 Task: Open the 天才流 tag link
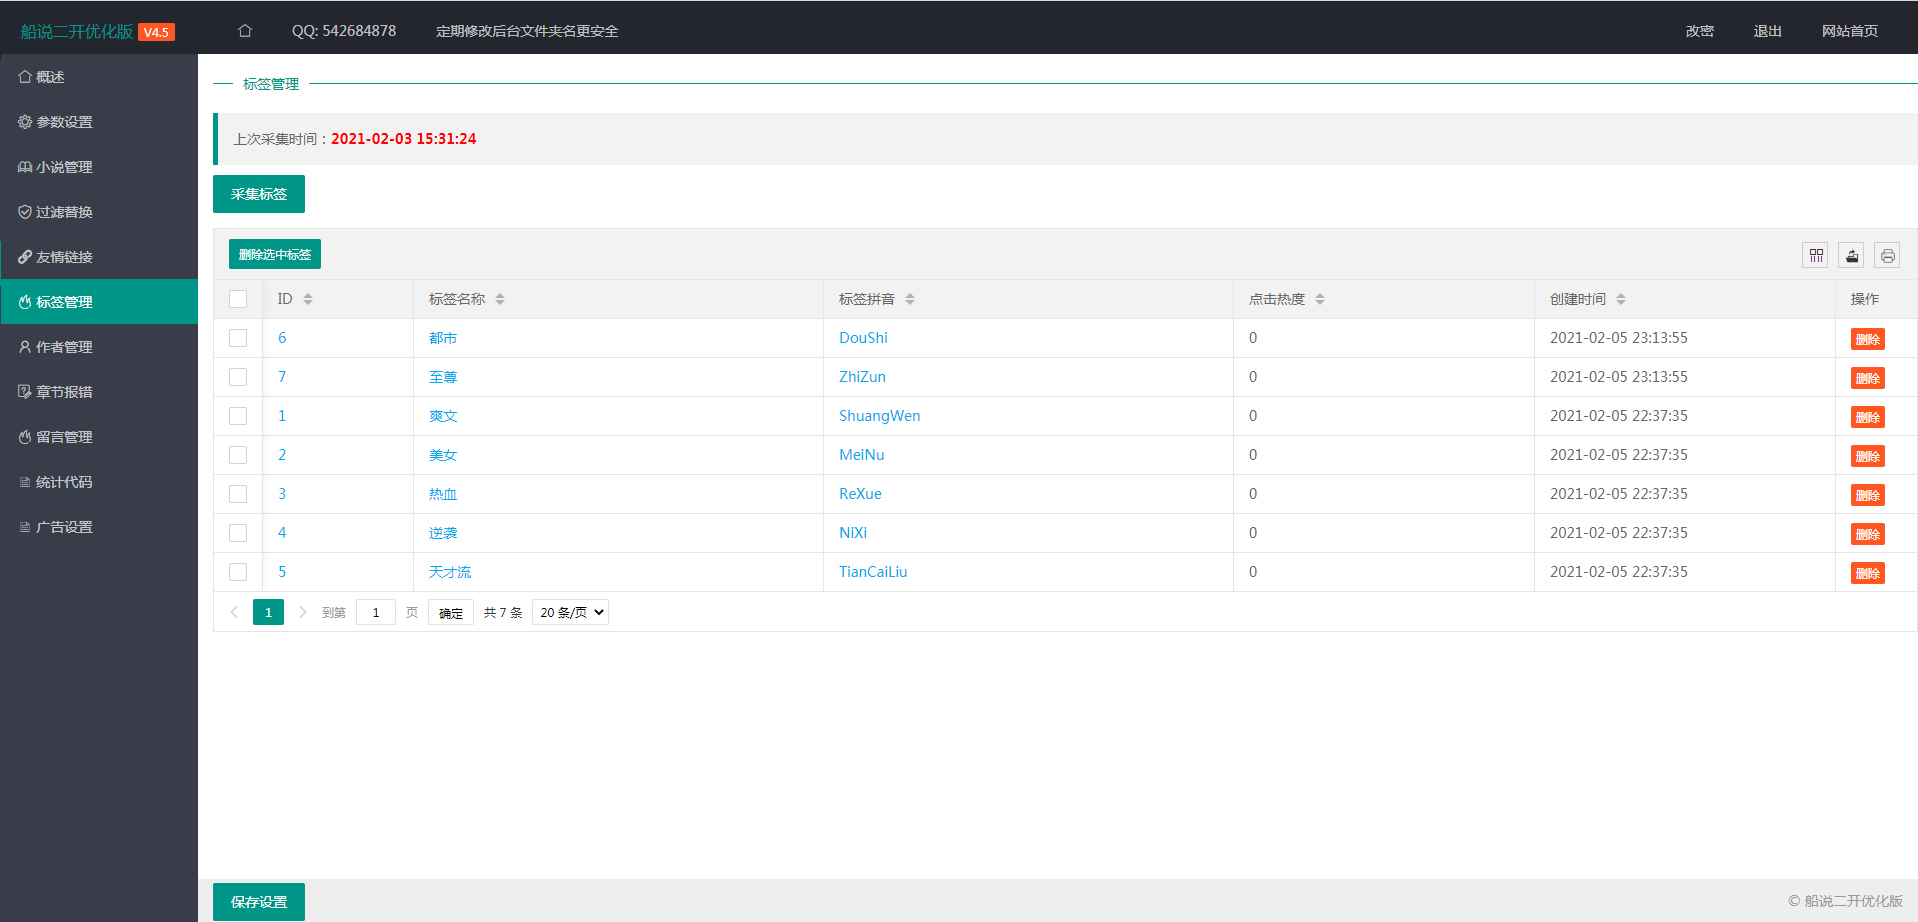click(x=450, y=572)
